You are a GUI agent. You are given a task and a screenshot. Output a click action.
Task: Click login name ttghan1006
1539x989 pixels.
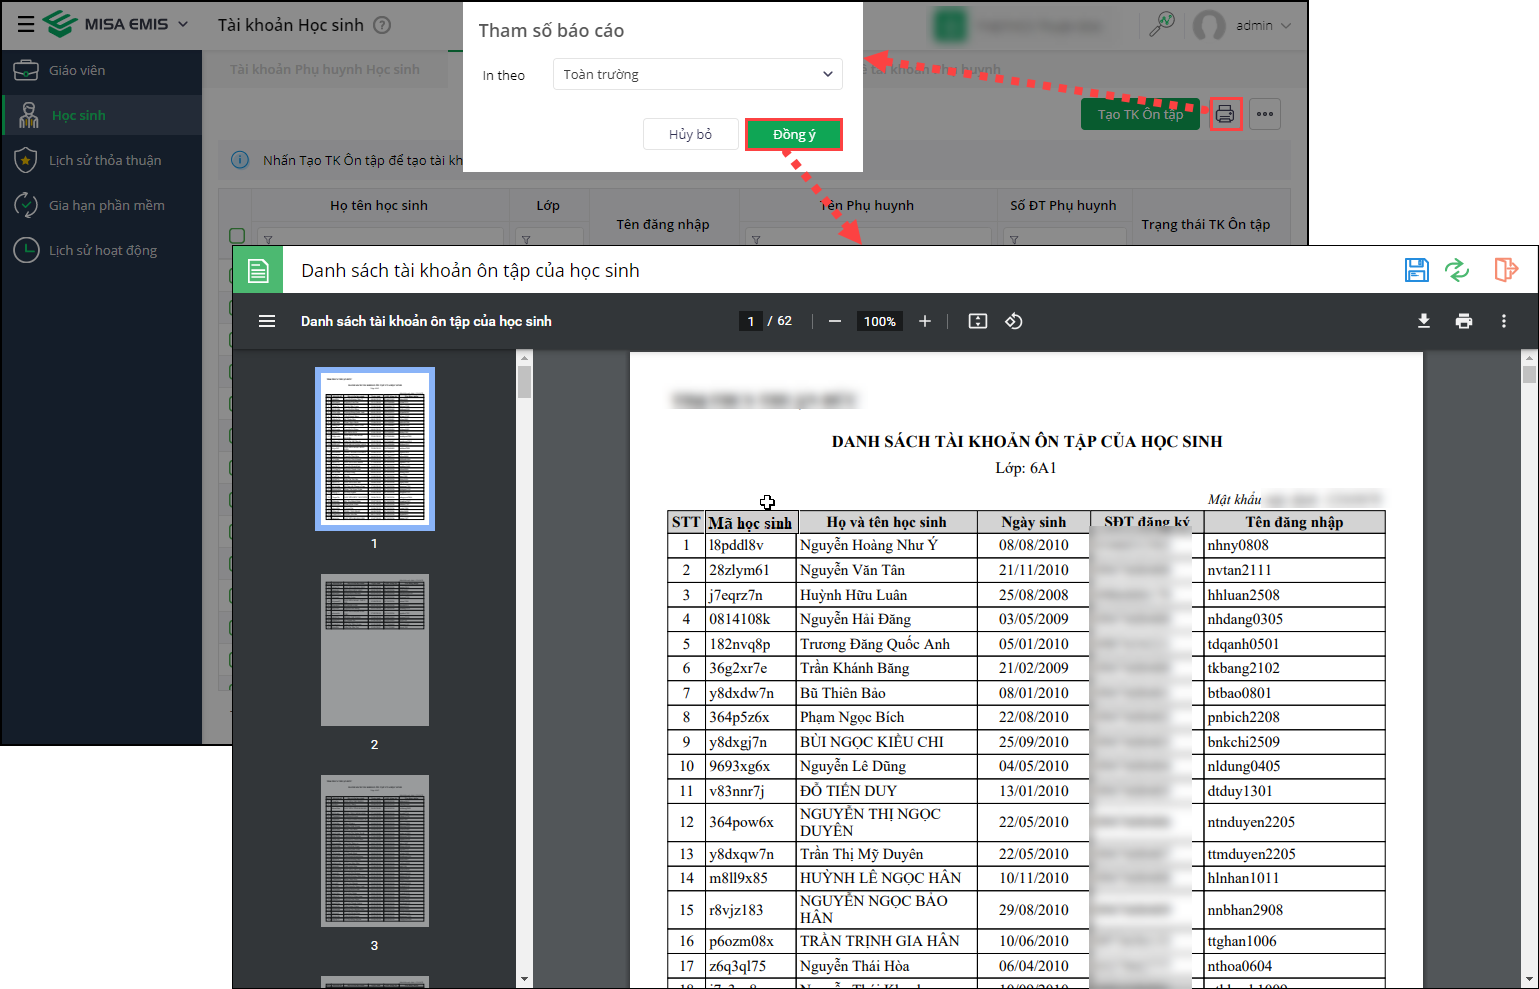point(1242,941)
